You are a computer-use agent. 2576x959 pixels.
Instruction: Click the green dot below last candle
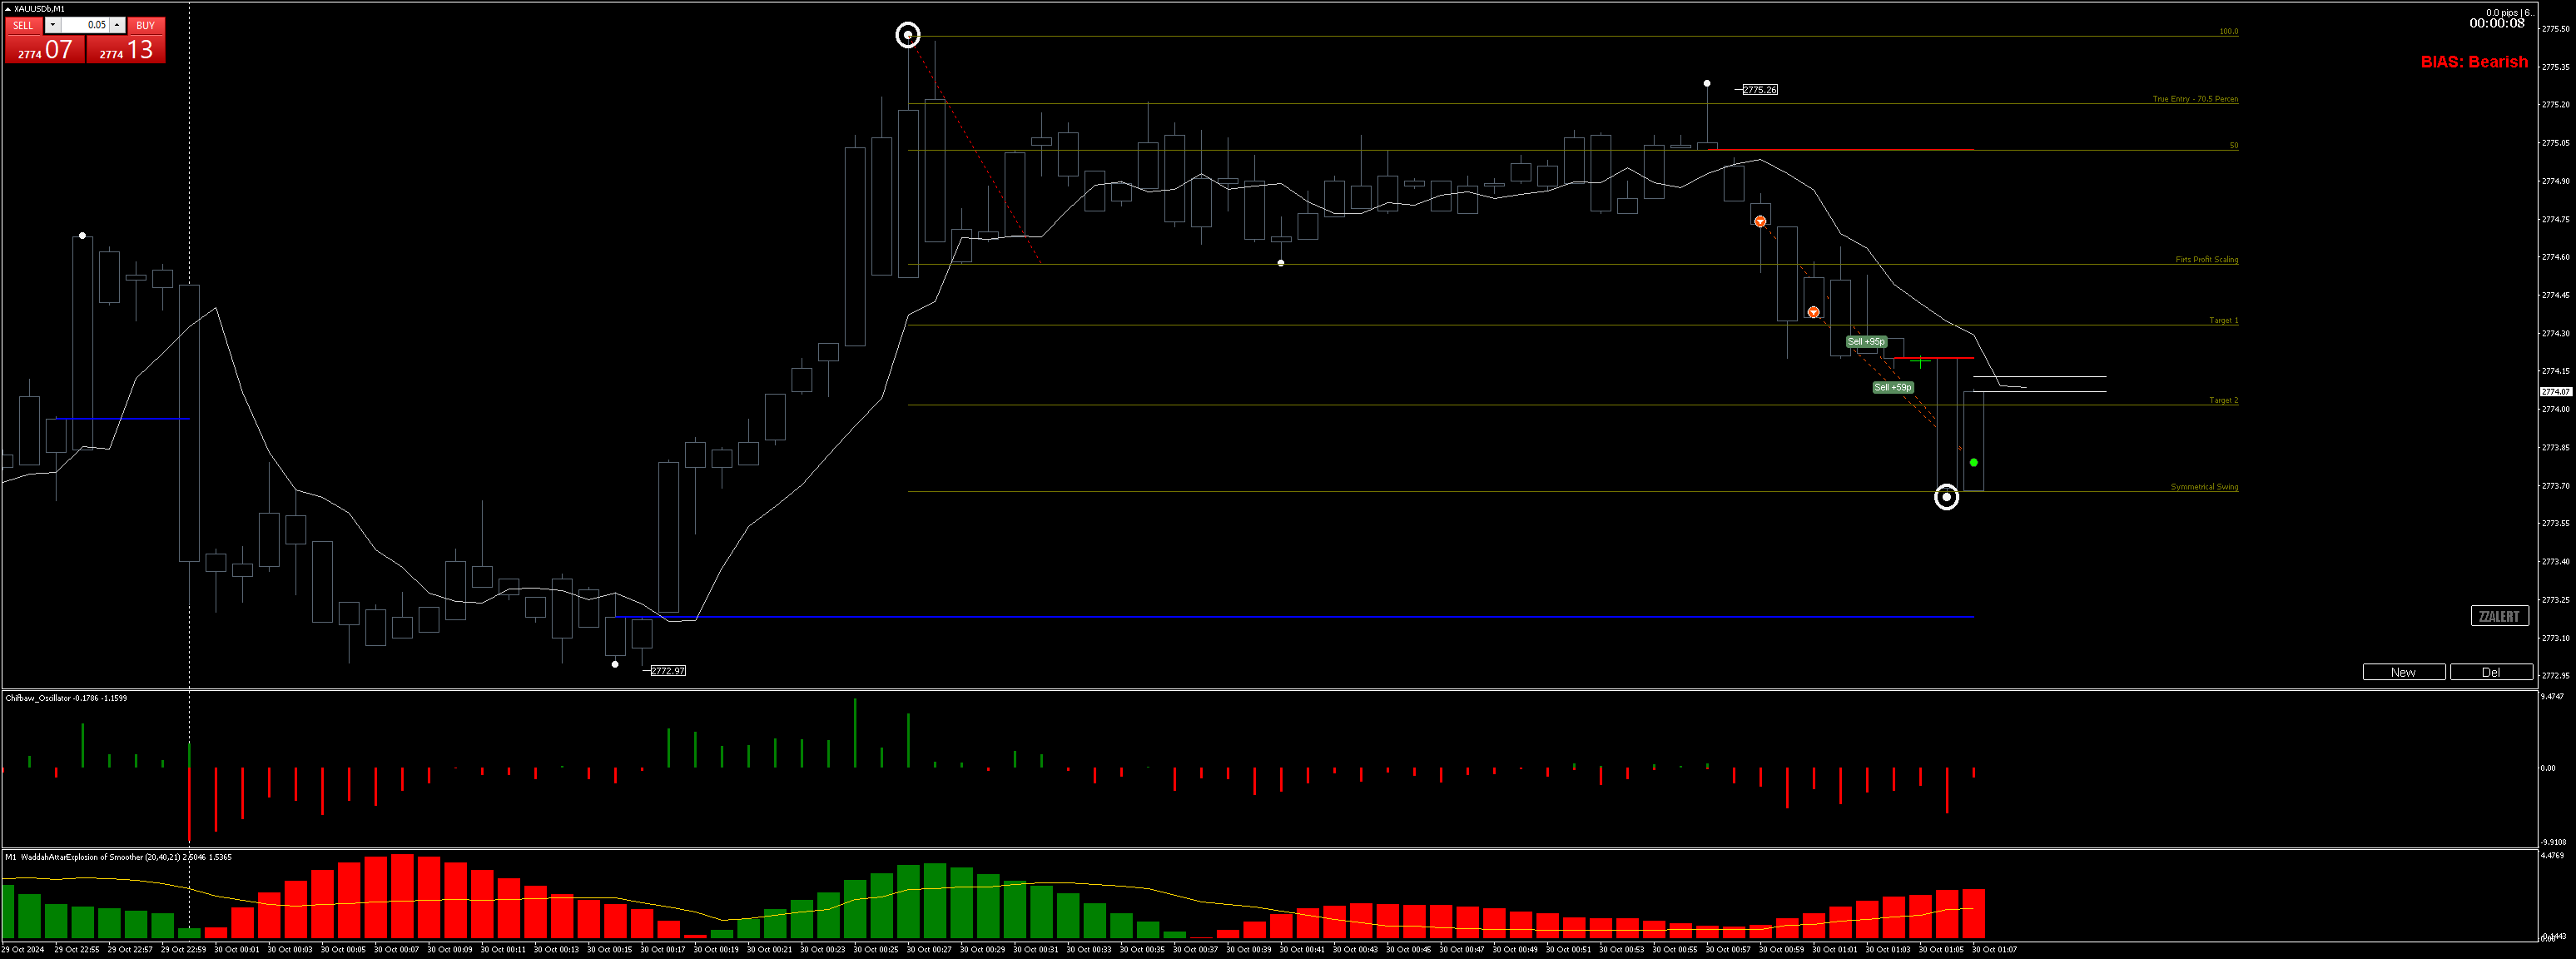tap(1973, 462)
